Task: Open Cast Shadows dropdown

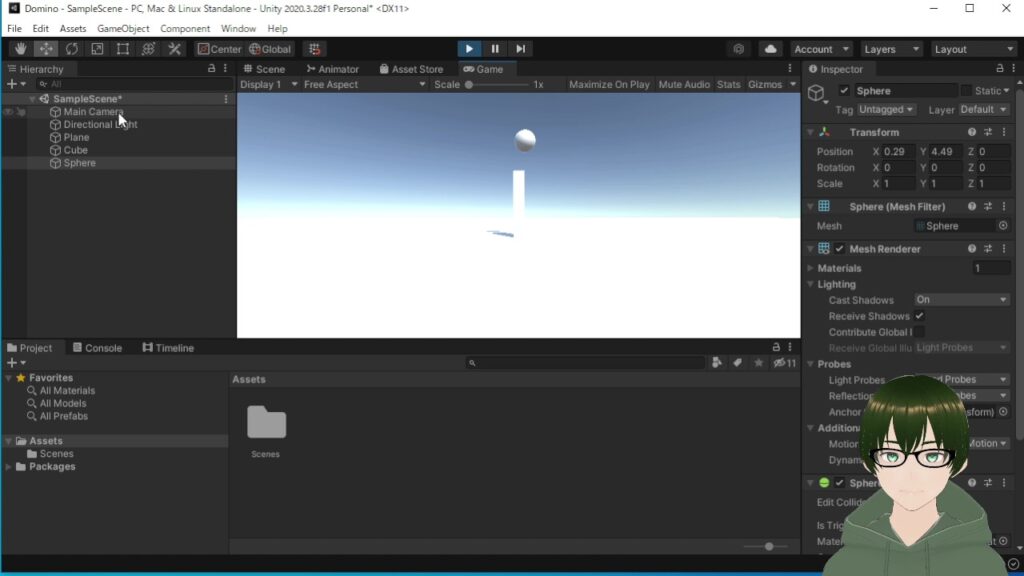Action: (961, 300)
